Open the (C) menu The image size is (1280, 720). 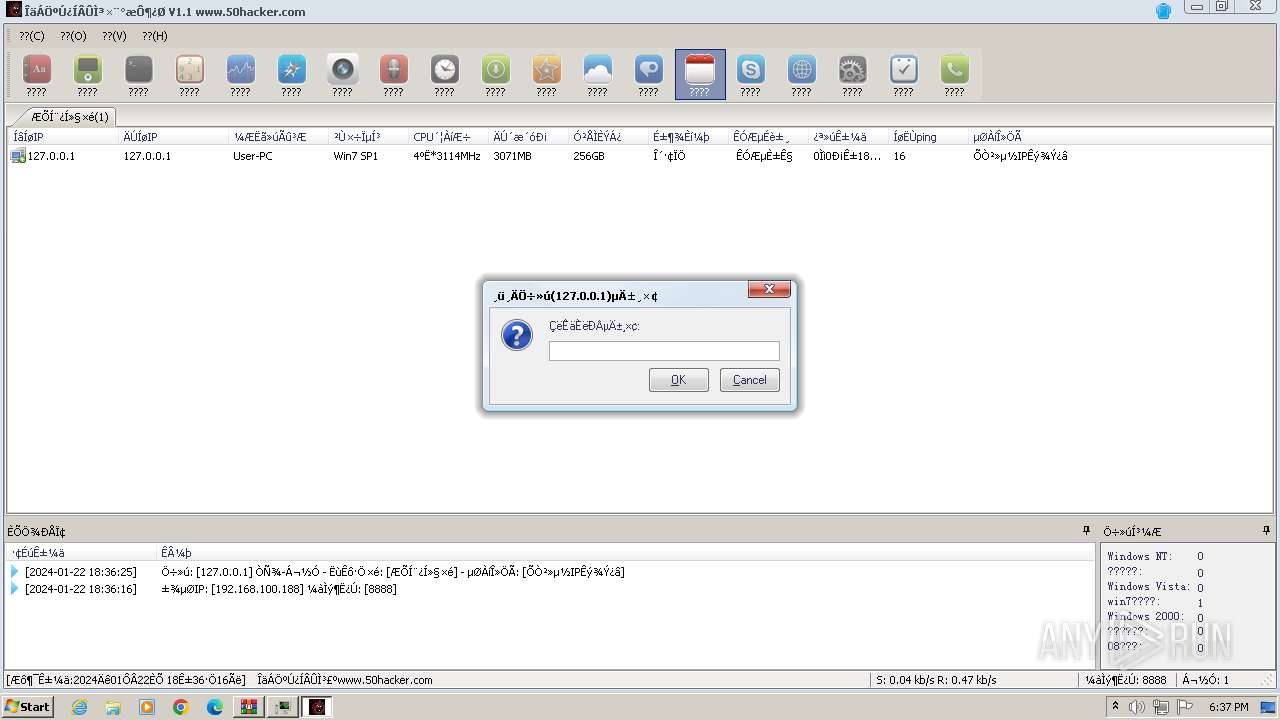pyautogui.click(x=32, y=36)
